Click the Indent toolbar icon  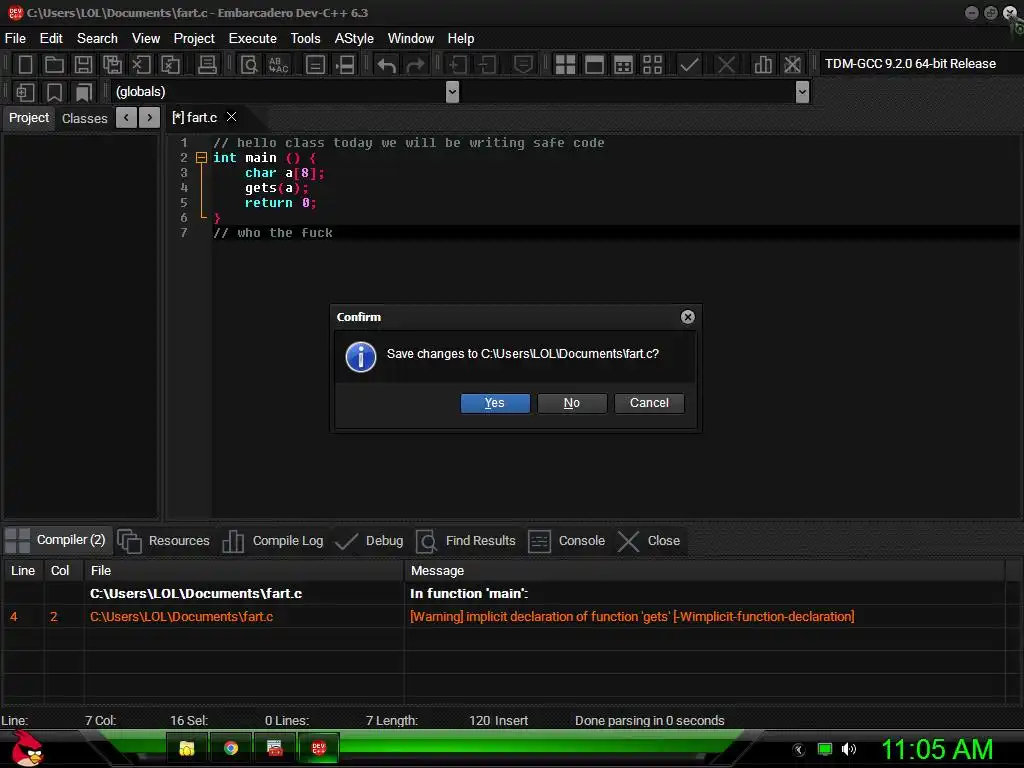pos(457,65)
